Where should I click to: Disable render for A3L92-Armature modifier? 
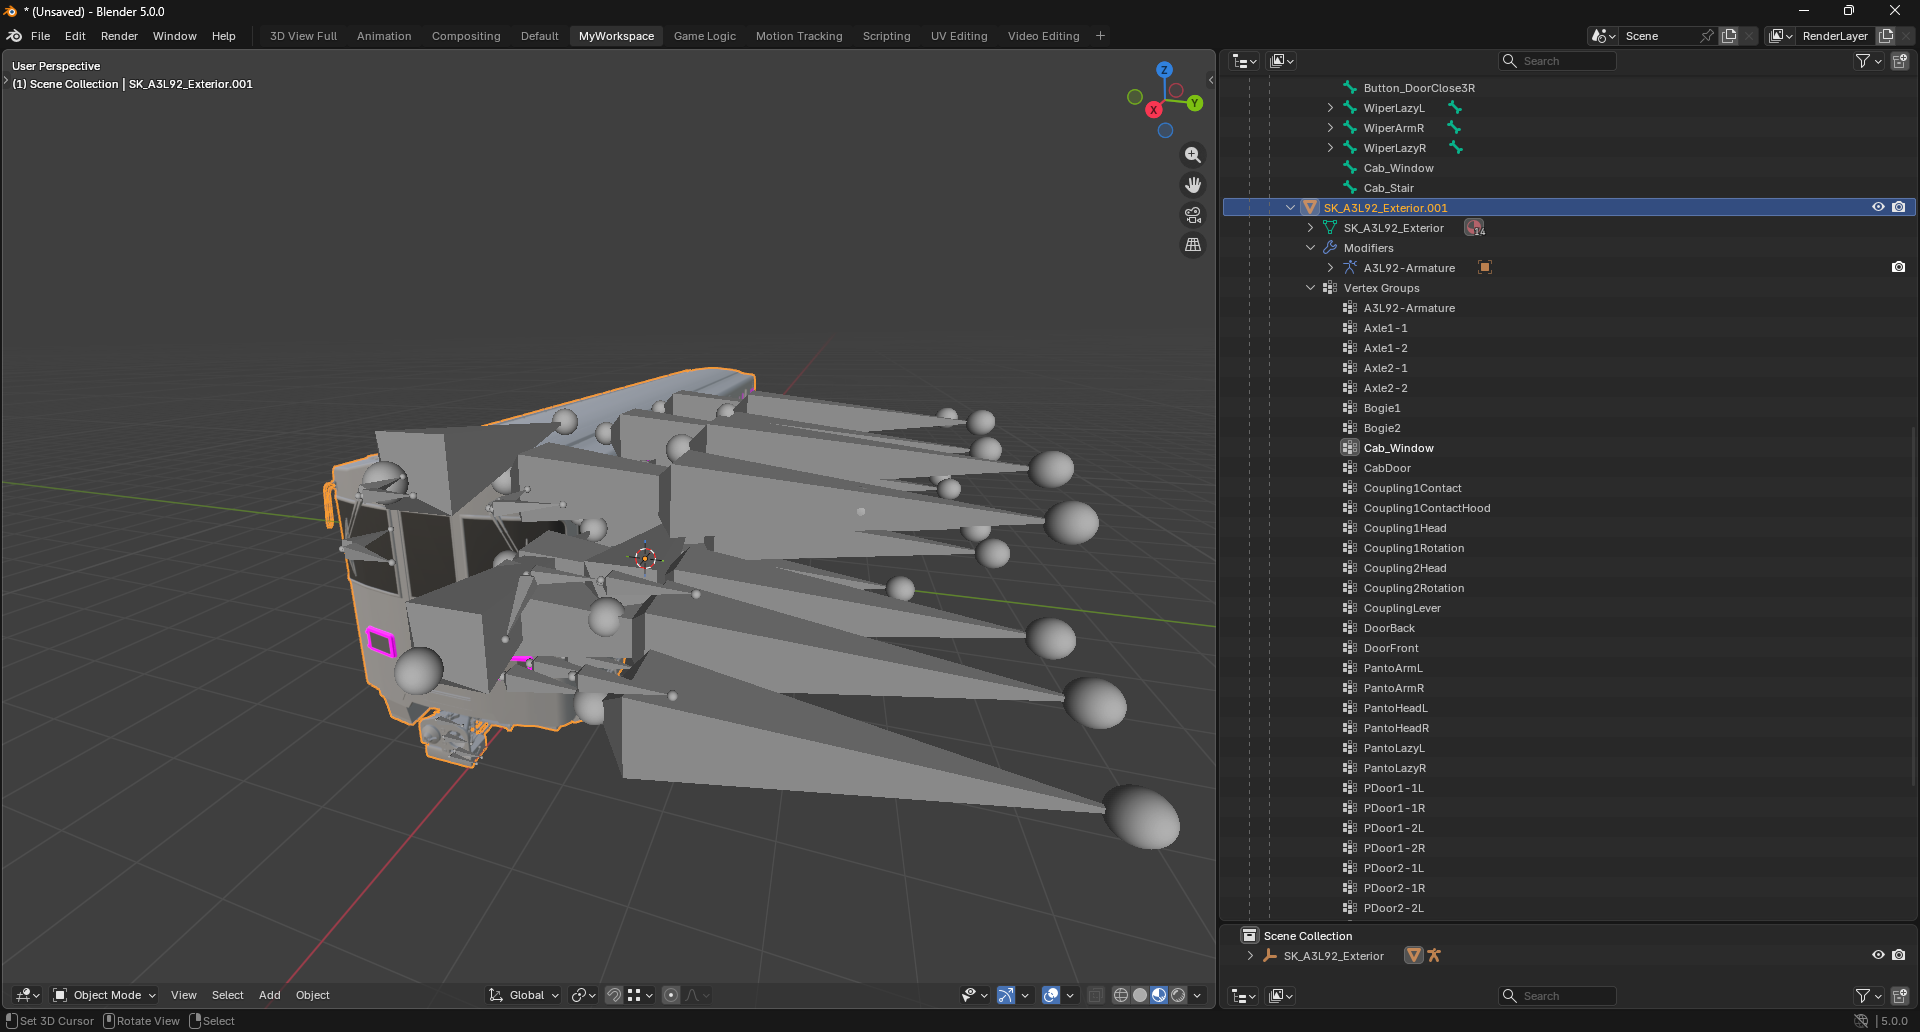click(x=1898, y=267)
